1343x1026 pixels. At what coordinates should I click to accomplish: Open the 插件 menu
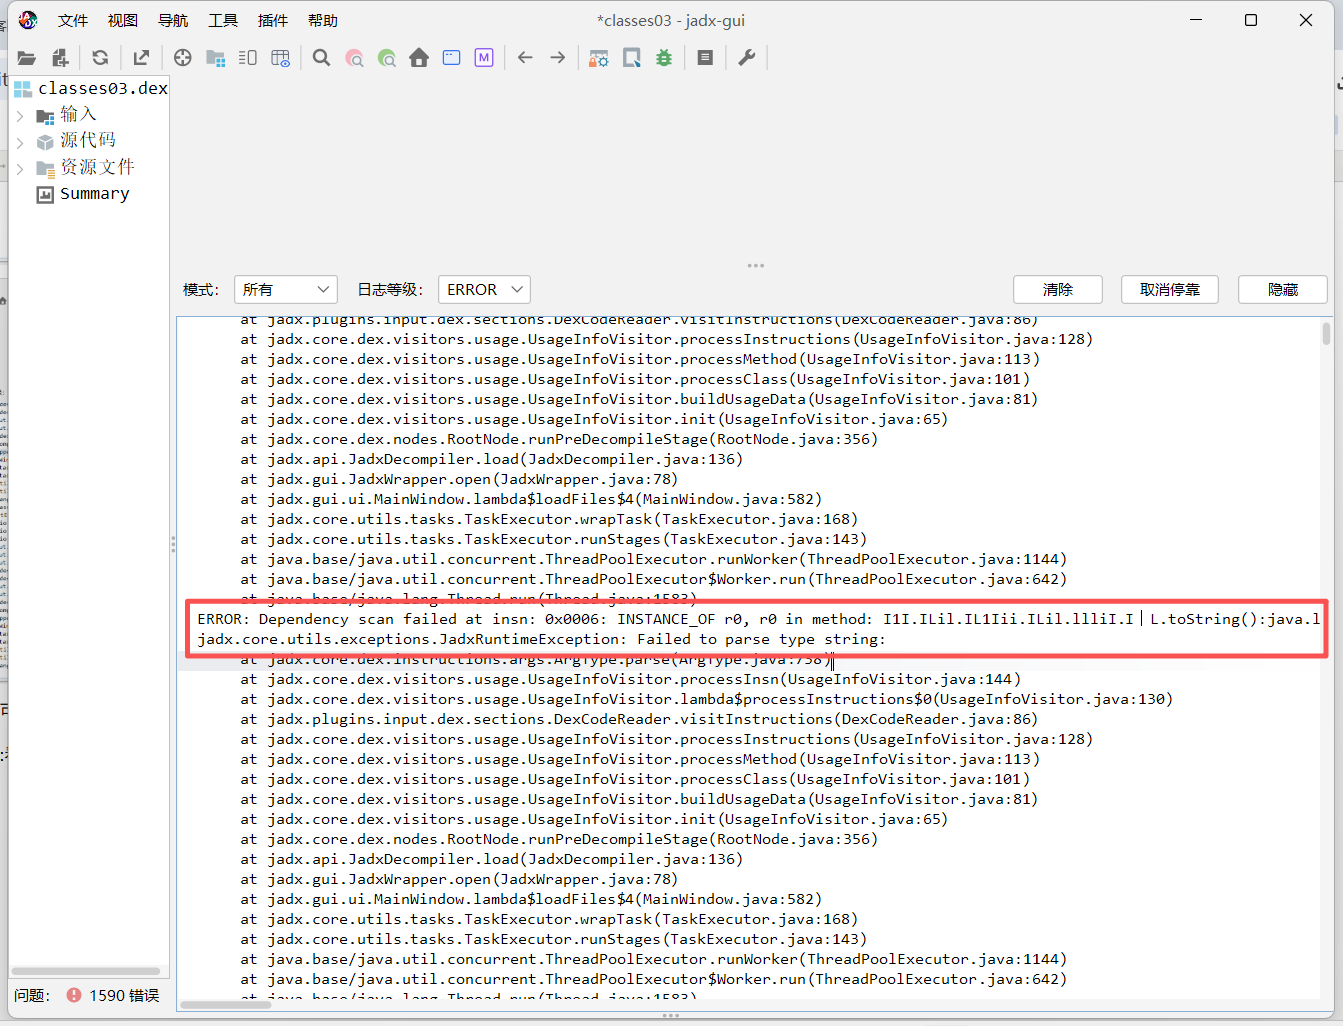click(x=272, y=20)
